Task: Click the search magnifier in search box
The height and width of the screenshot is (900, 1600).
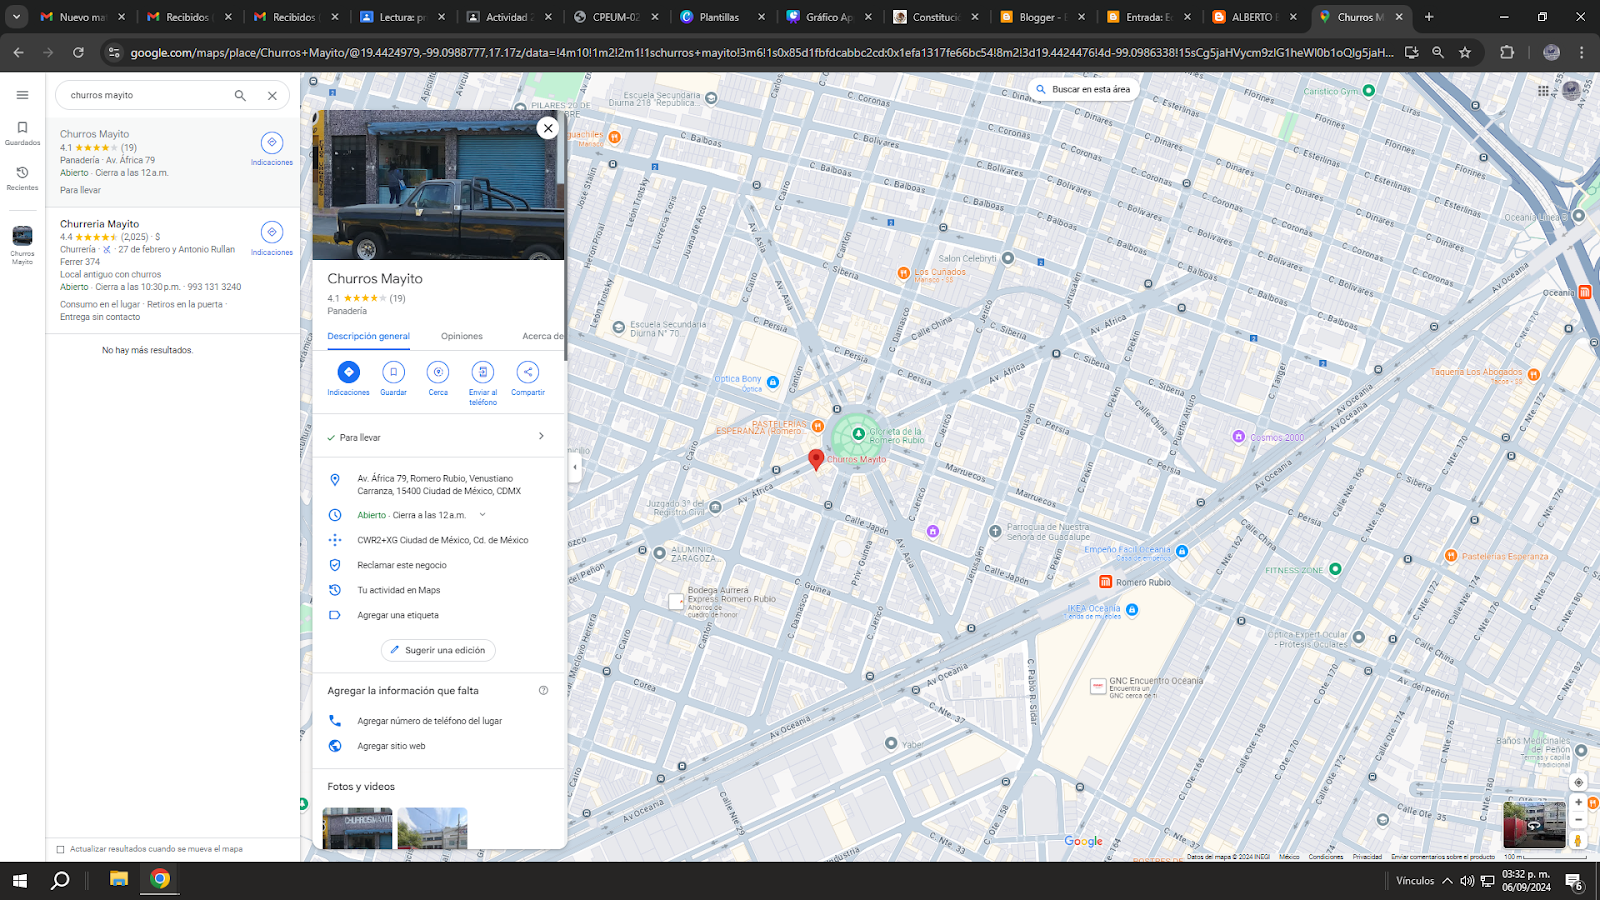Action: [x=240, y=95]
